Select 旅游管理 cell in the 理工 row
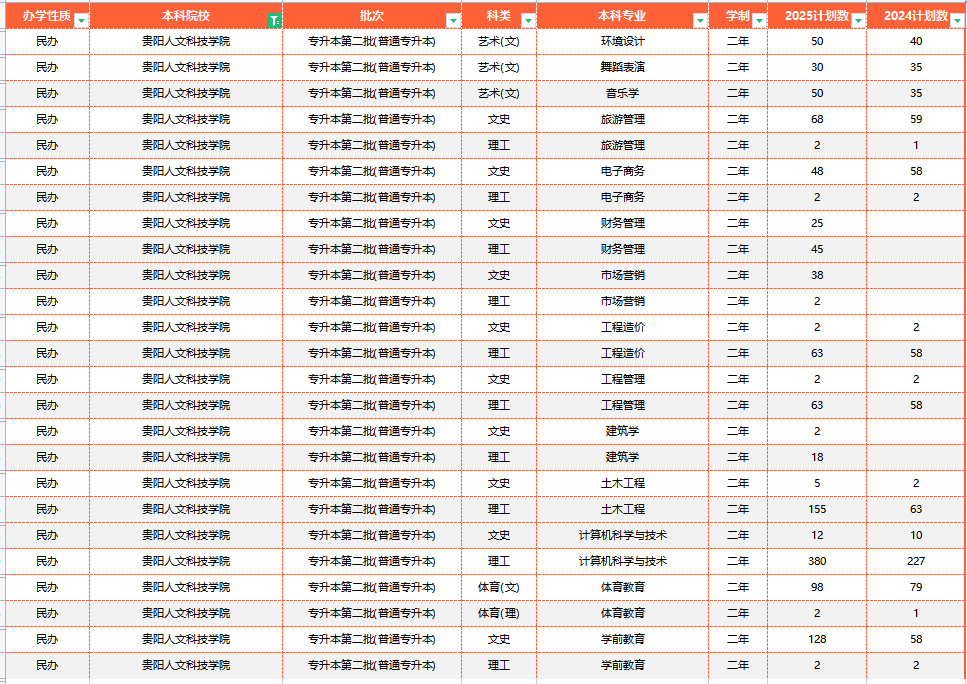This screenshot has width=967, height=684. (x=622, y=145)
